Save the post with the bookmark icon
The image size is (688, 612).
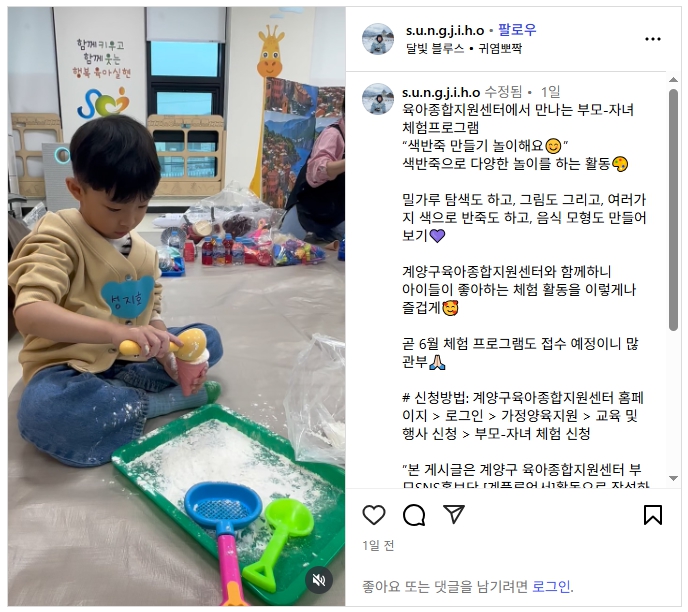[652, 515]
